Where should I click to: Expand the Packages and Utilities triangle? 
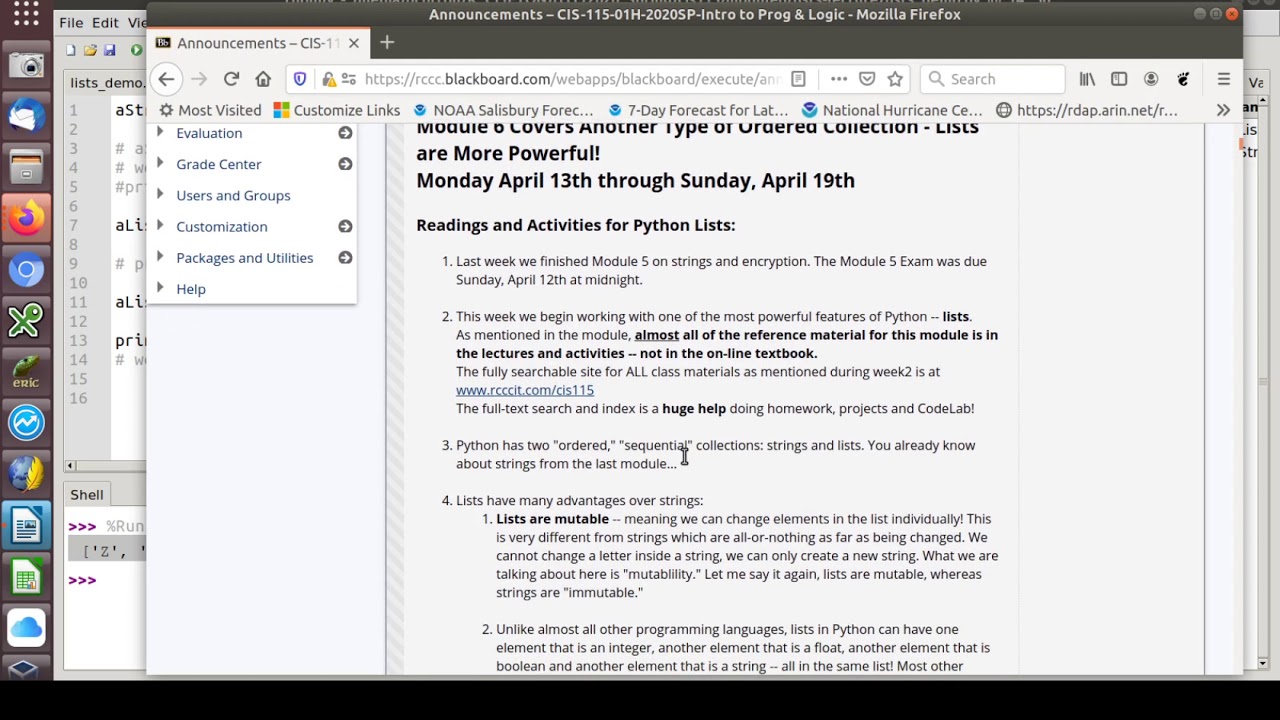point(160,257)
